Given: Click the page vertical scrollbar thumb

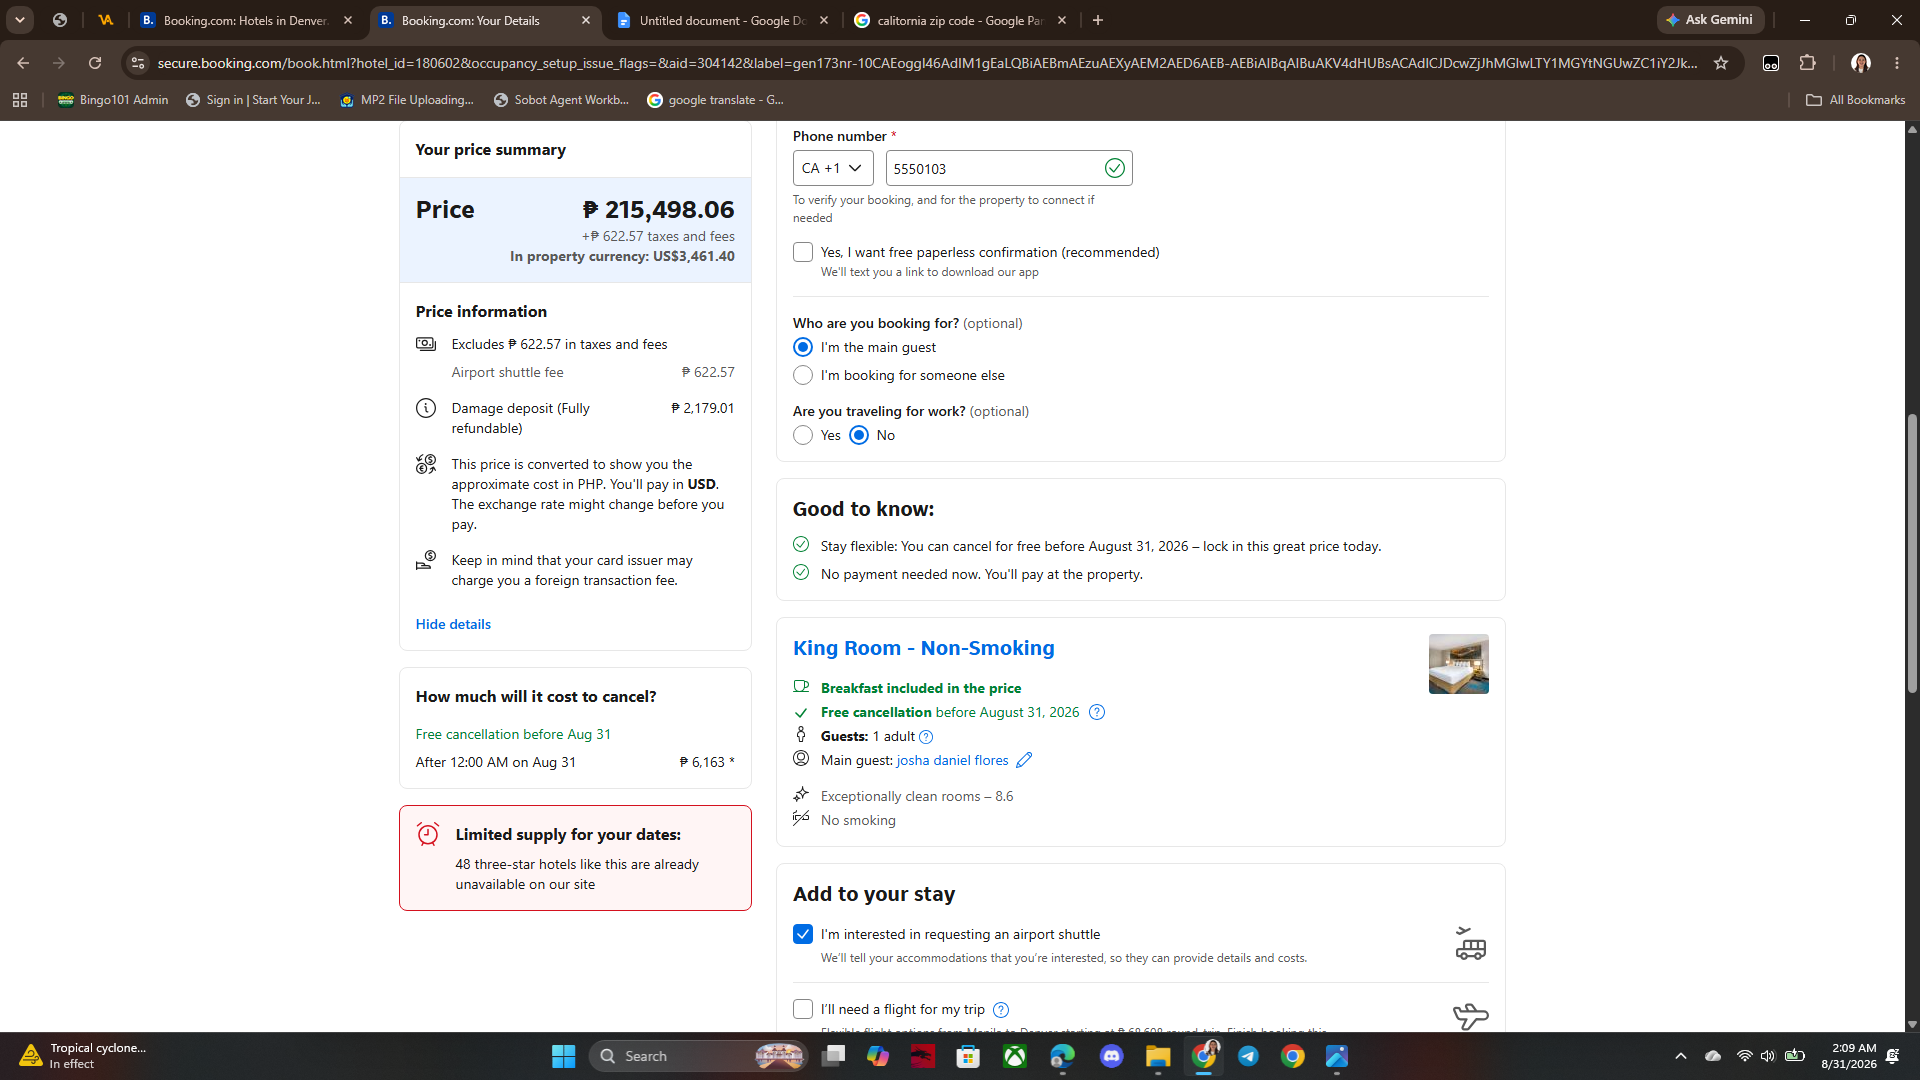Looking at the screenshot, I should pyautogui.click(x=1912, y=553).
